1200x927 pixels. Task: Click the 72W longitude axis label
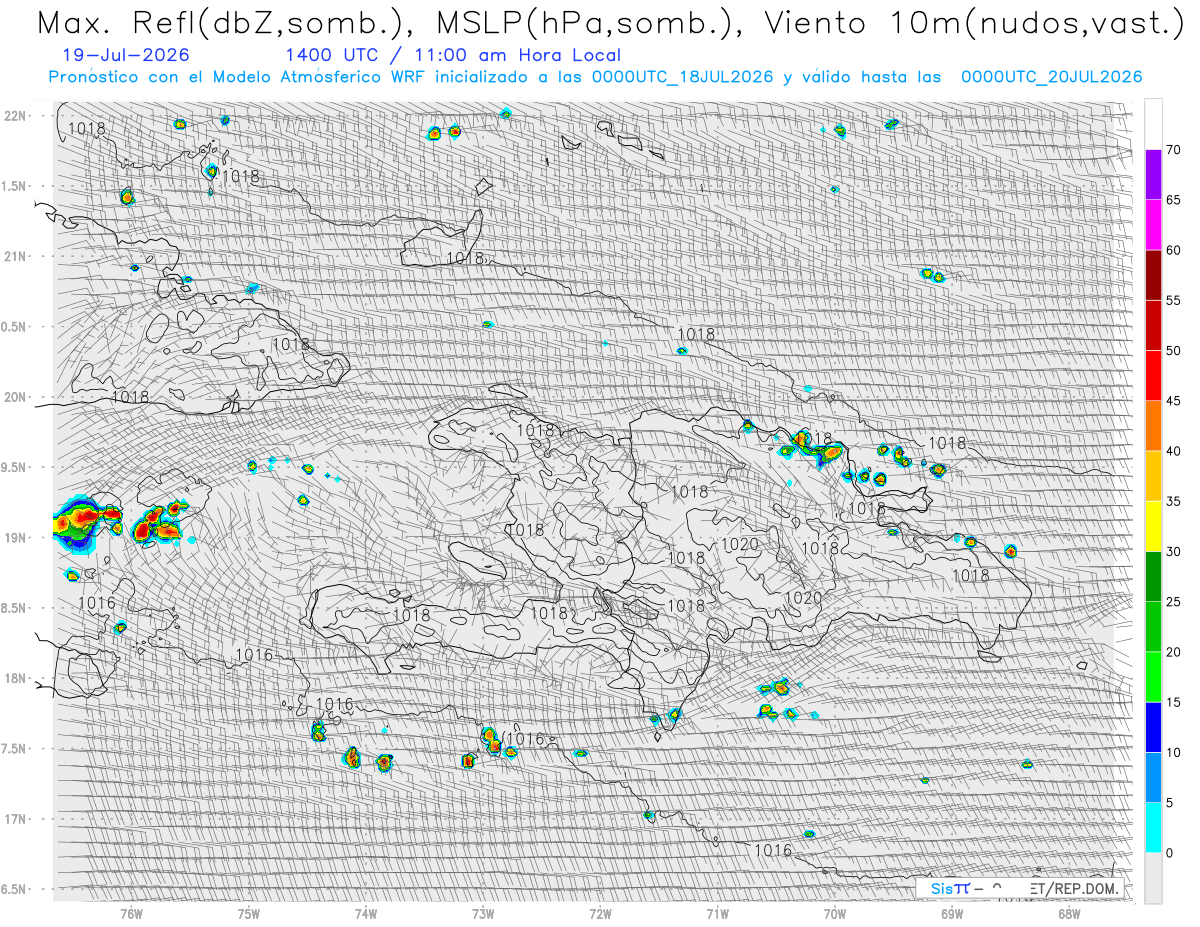[x=600, y=913]
